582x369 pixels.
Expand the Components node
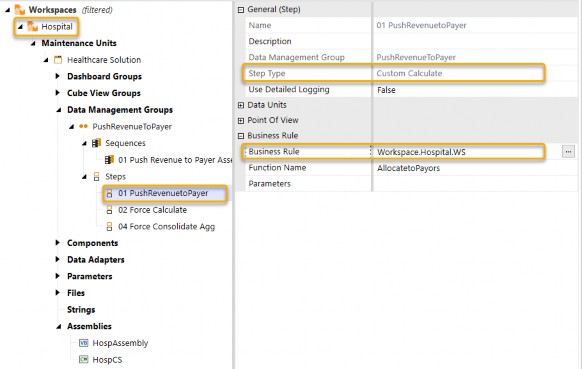tap(58, 242)
